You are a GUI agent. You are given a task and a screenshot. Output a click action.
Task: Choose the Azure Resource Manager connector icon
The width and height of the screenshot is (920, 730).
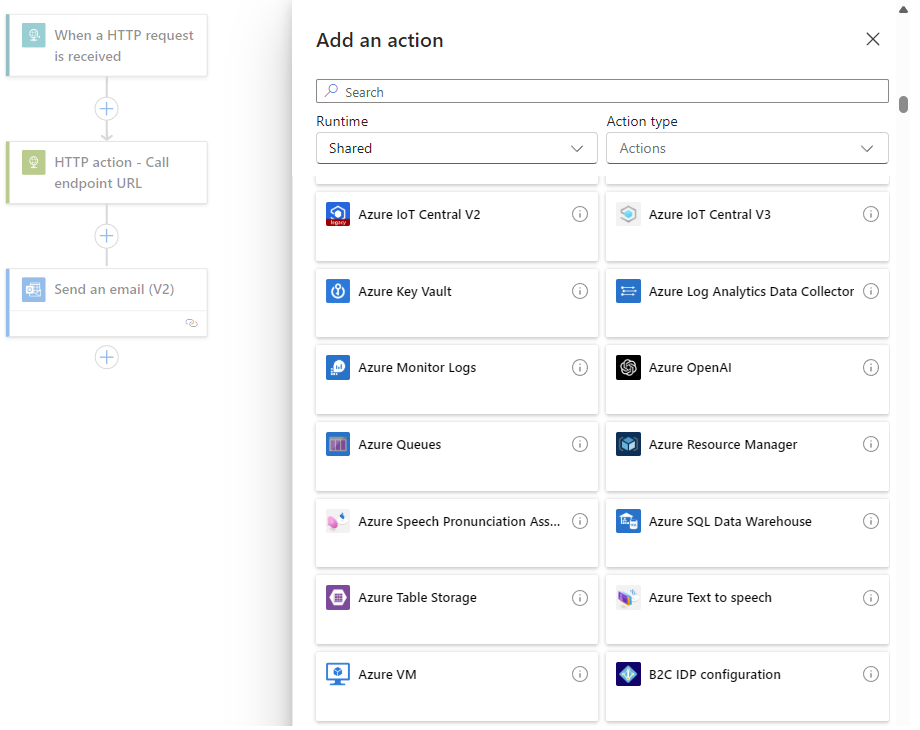[628, 444]
